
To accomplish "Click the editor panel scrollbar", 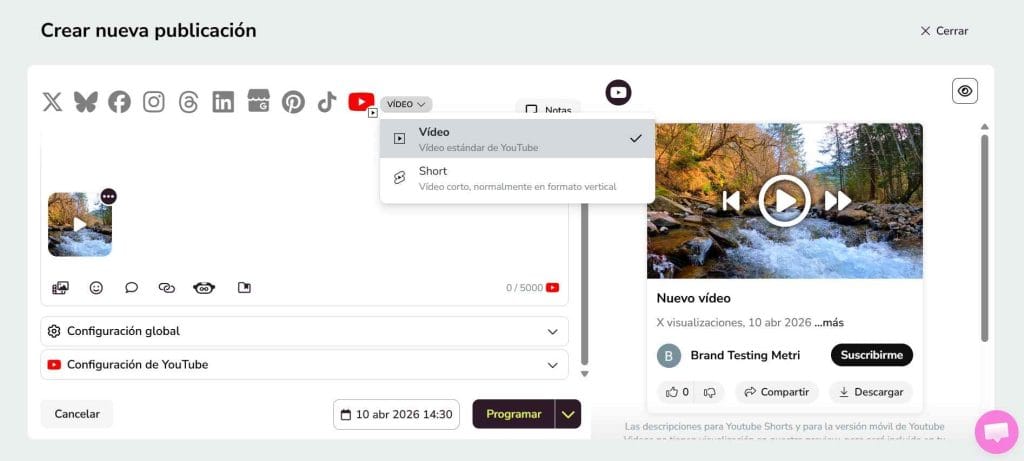I will [584, 284].
